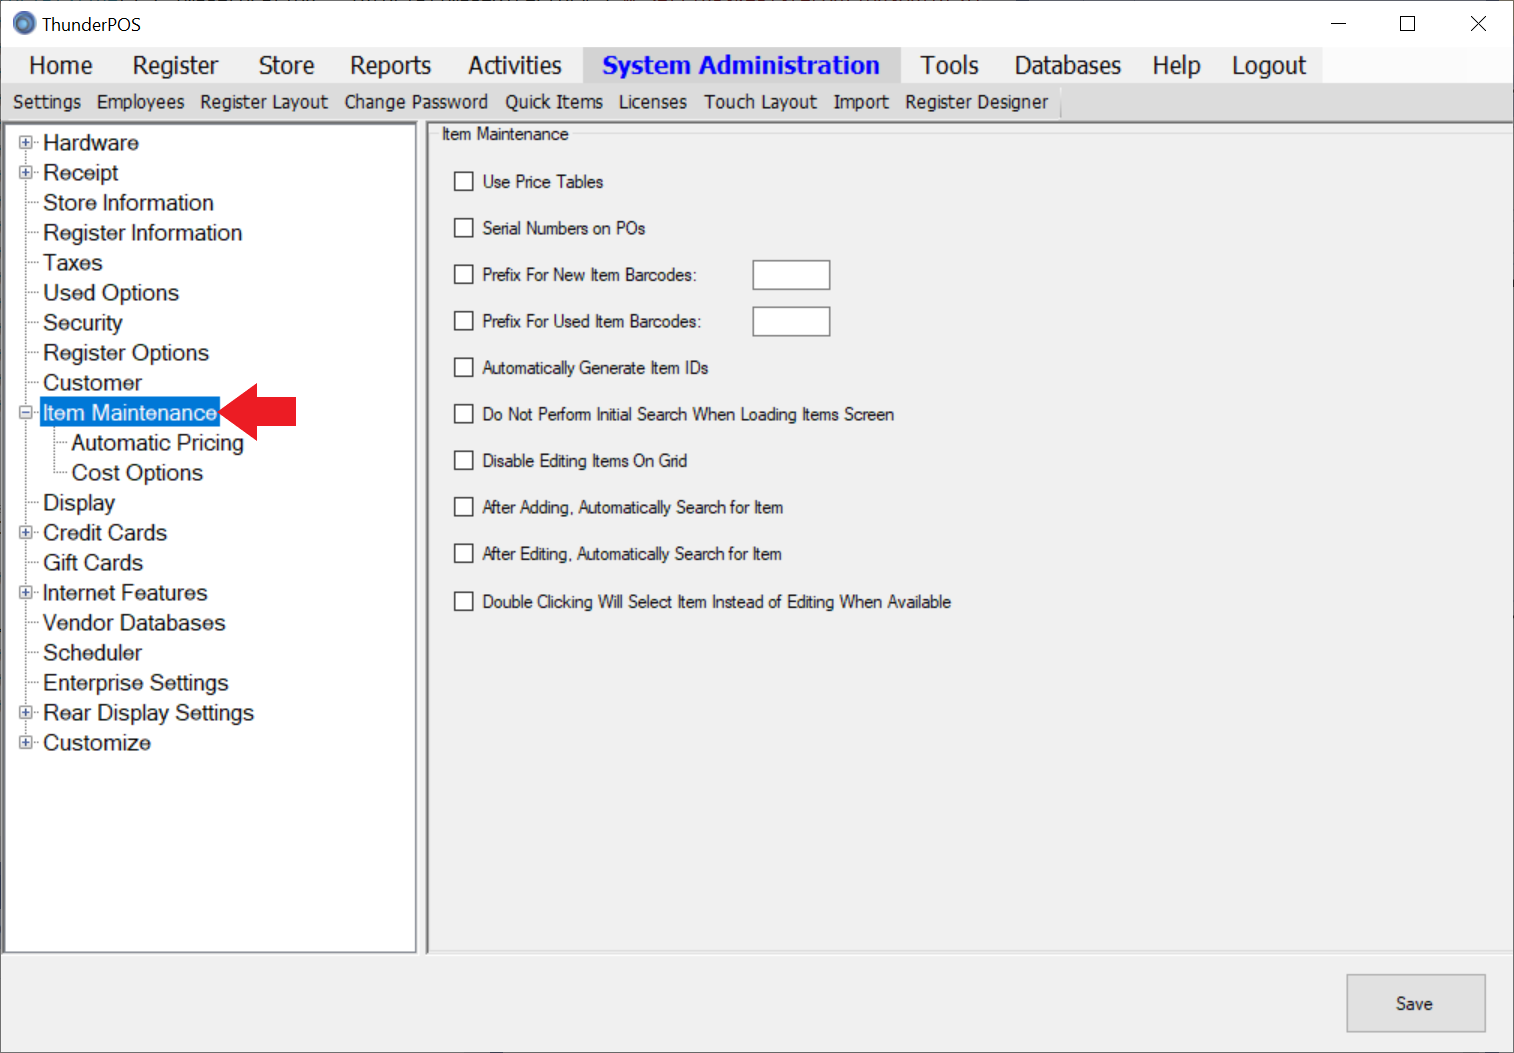Expand the Credit Cards tree node

(26, 533)
